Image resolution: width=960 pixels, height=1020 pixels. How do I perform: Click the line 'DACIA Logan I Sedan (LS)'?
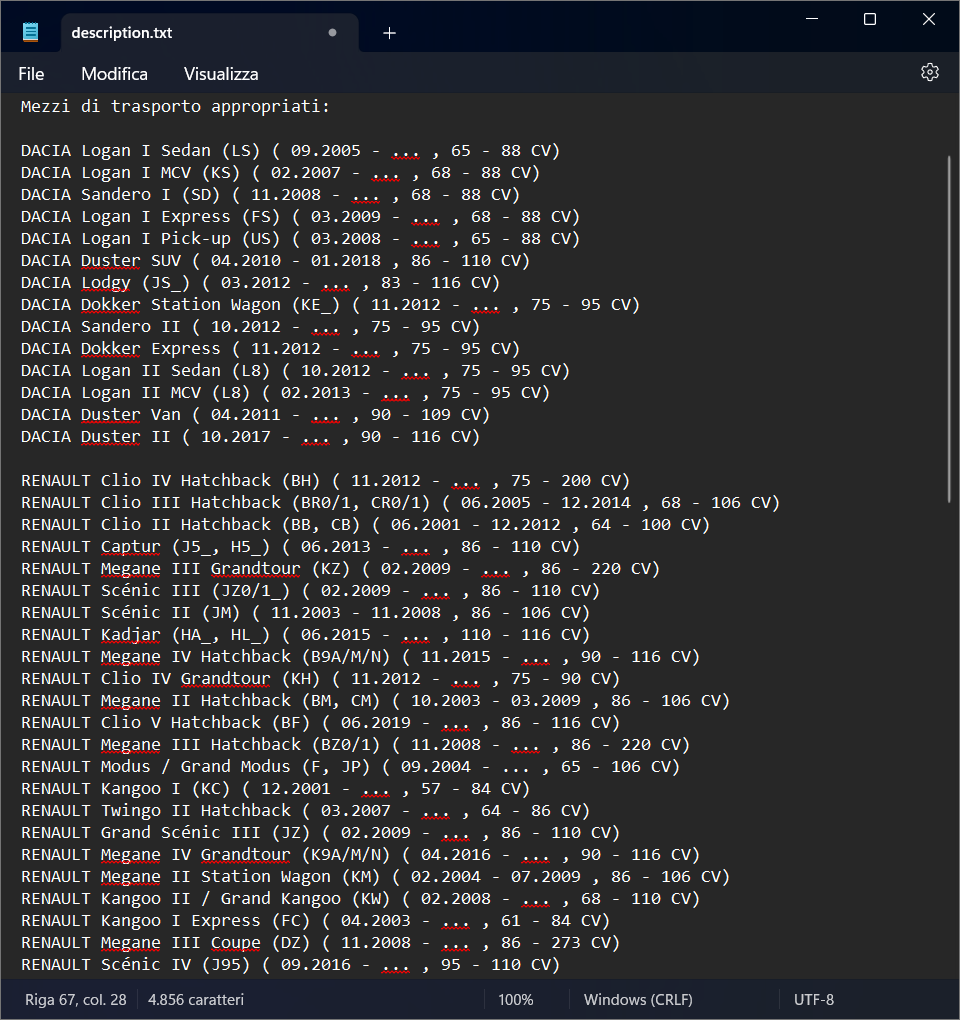click(x=291, y=150)
